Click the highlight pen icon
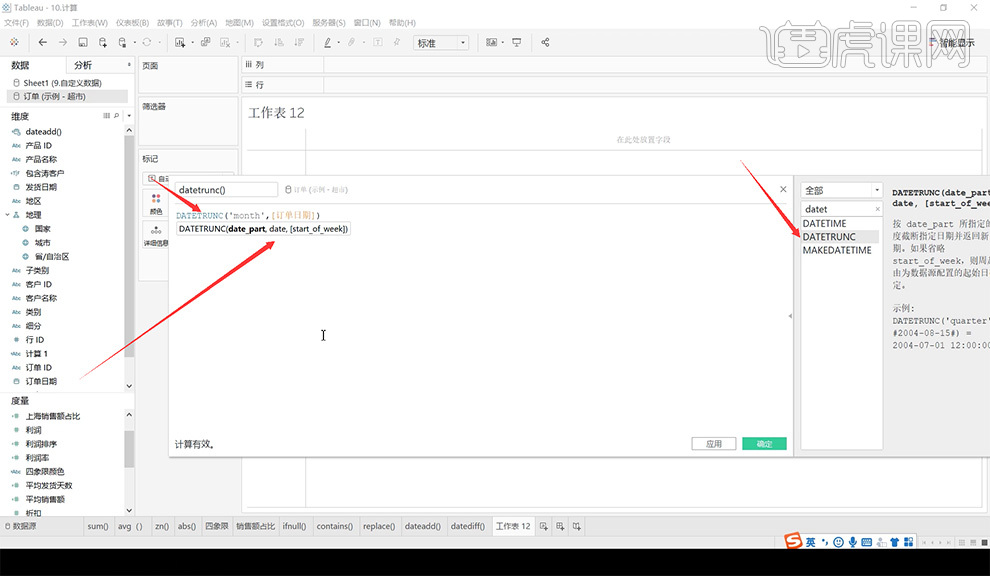 tap(327, 42)
